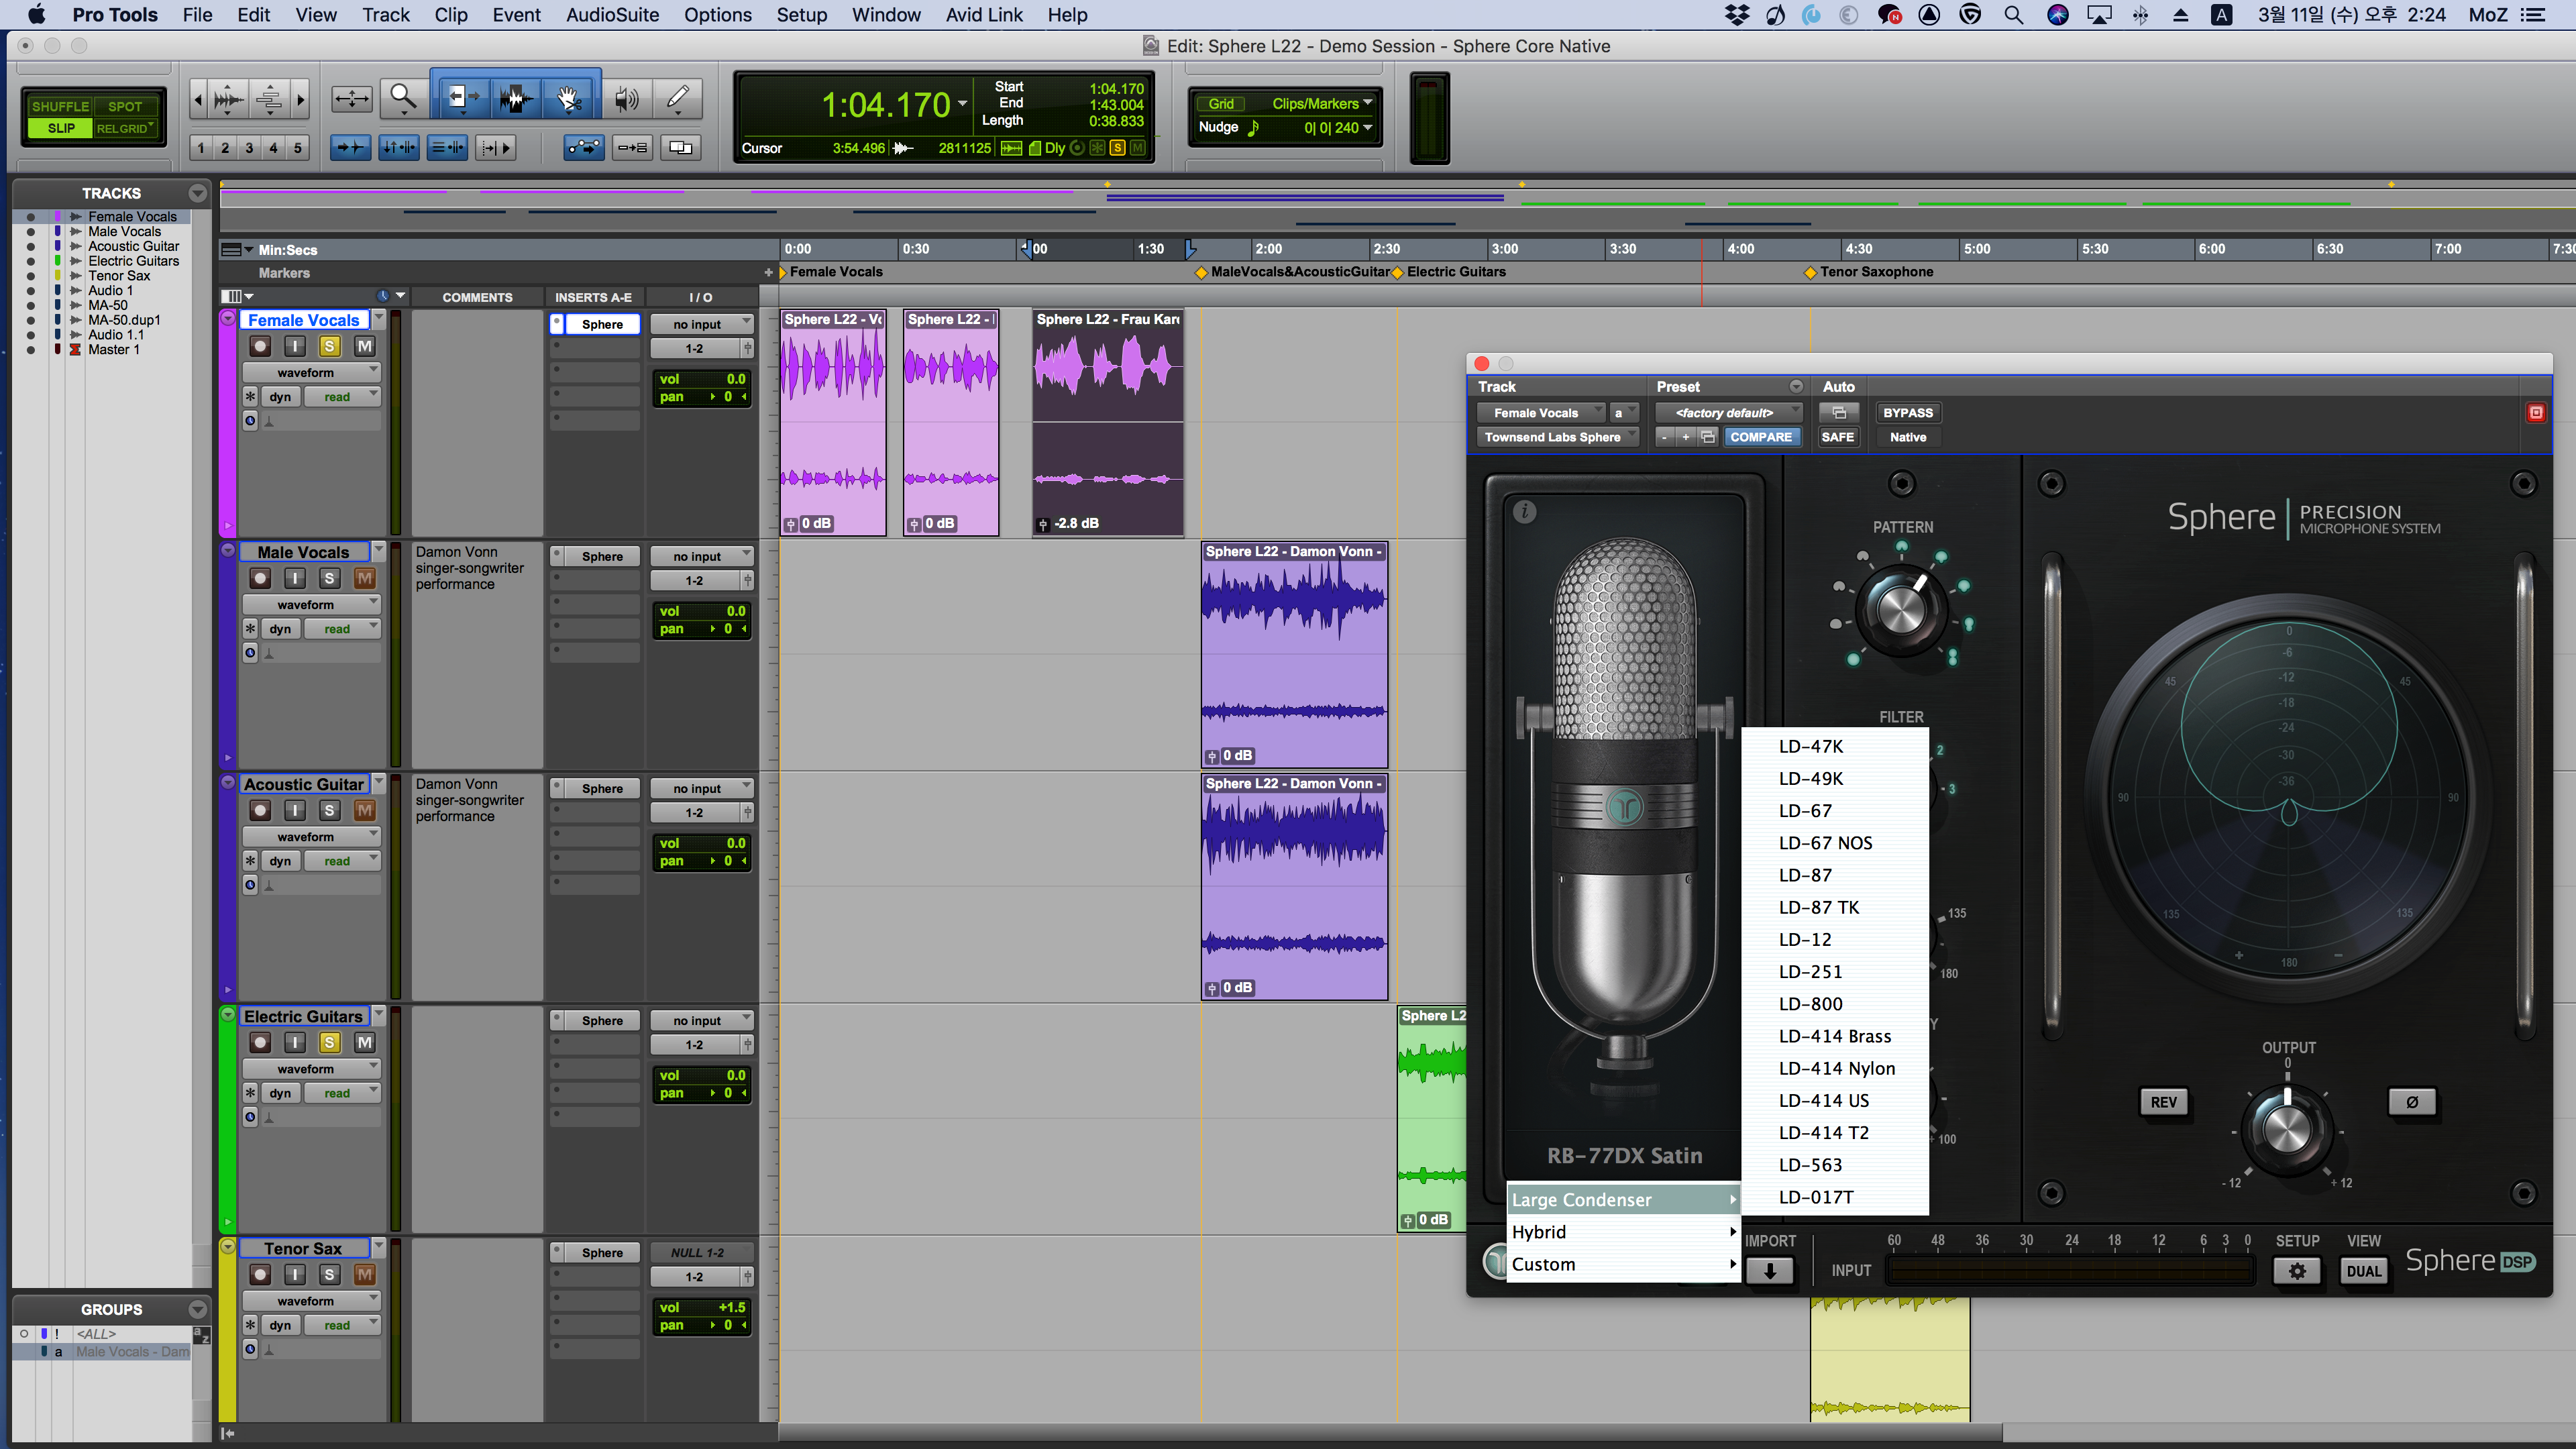This screenshot has height=1449, width=2576.
Task: Click the SAFE button
Action: pos(1837,437)
